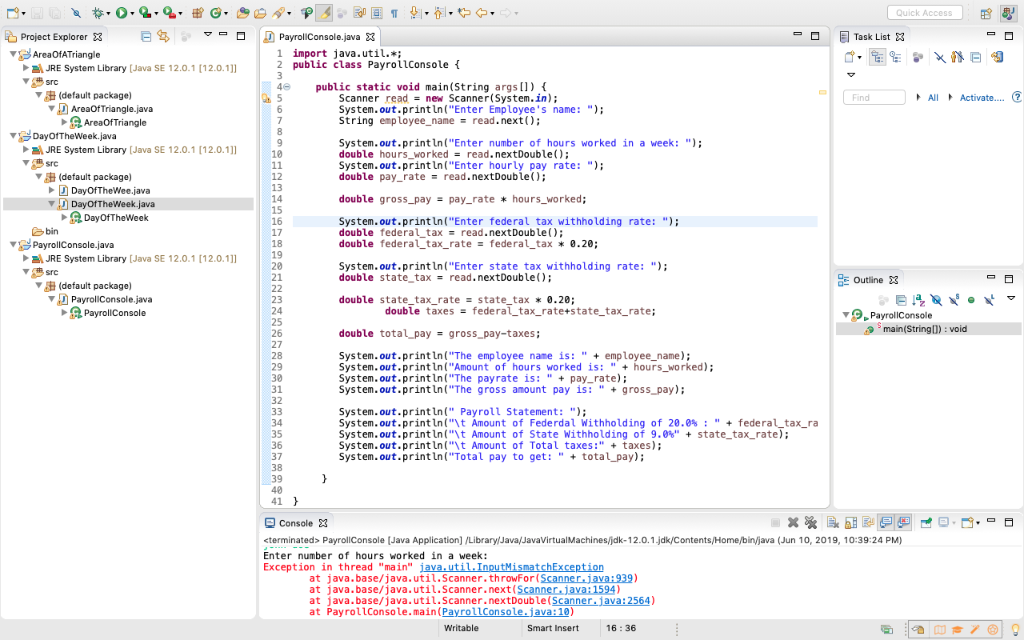
Task: Select the Console tab
Action: click(294, 523)
